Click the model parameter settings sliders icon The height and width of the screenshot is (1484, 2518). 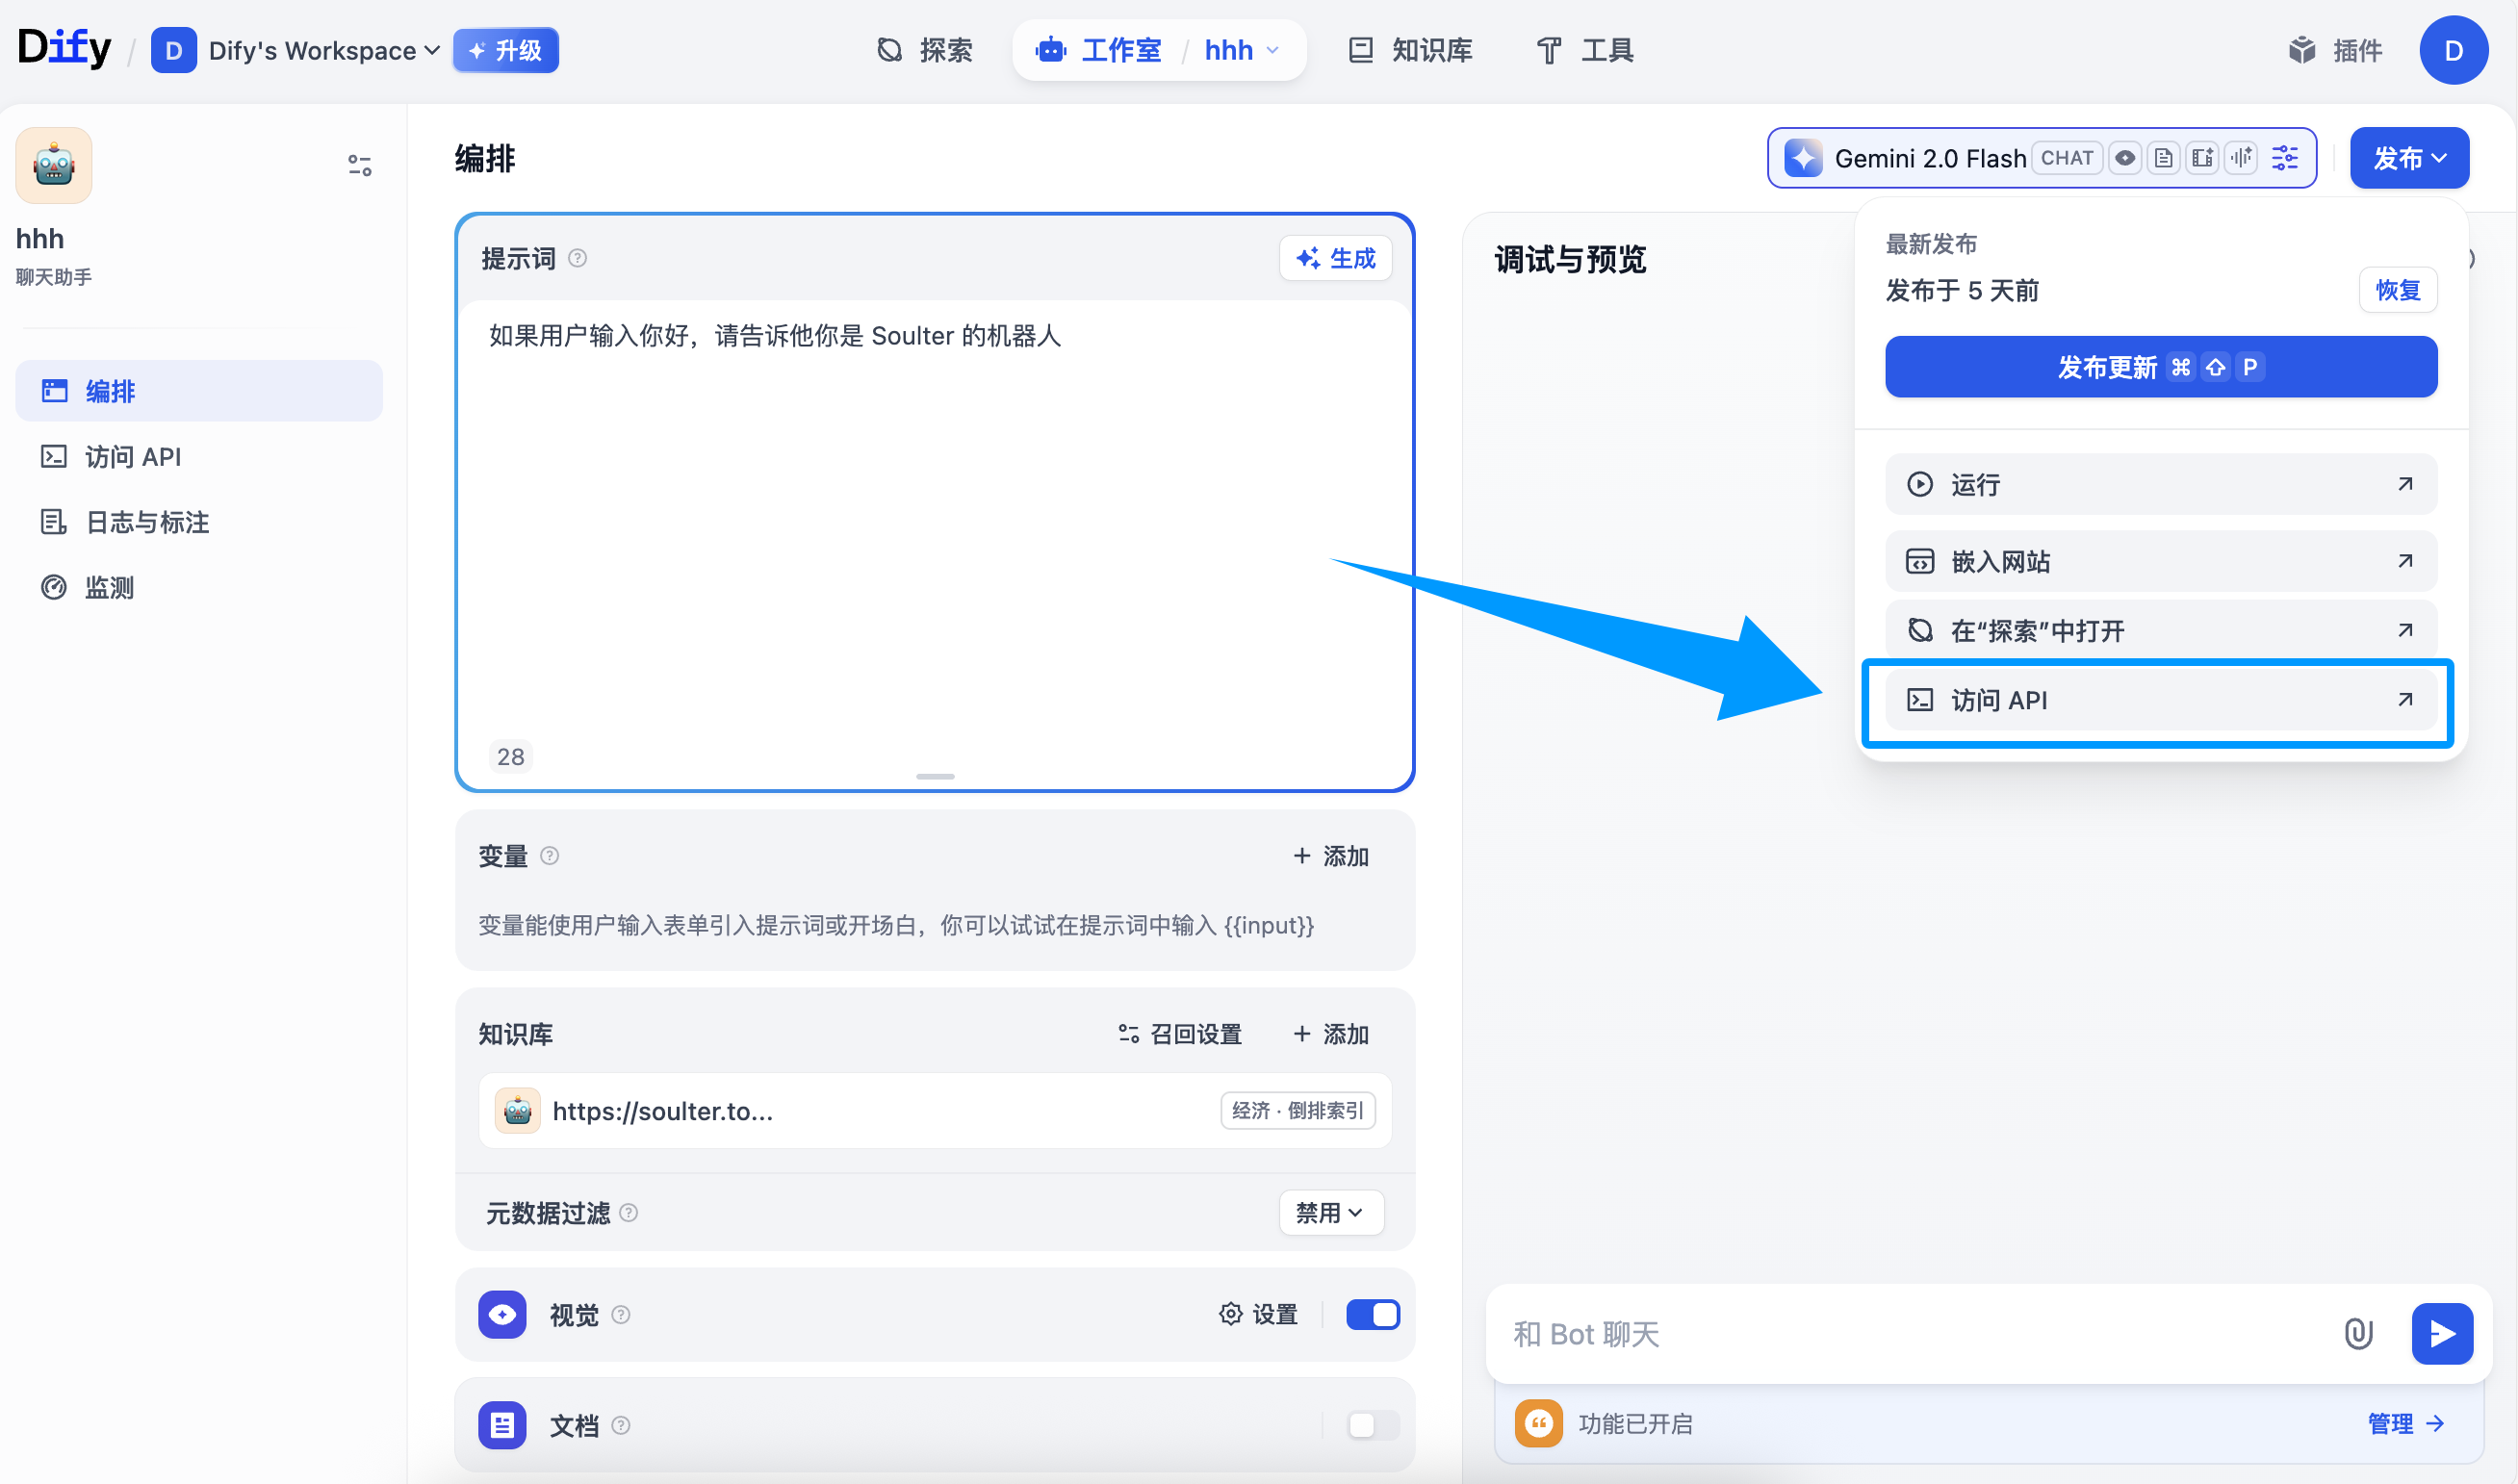(2284, 158)
